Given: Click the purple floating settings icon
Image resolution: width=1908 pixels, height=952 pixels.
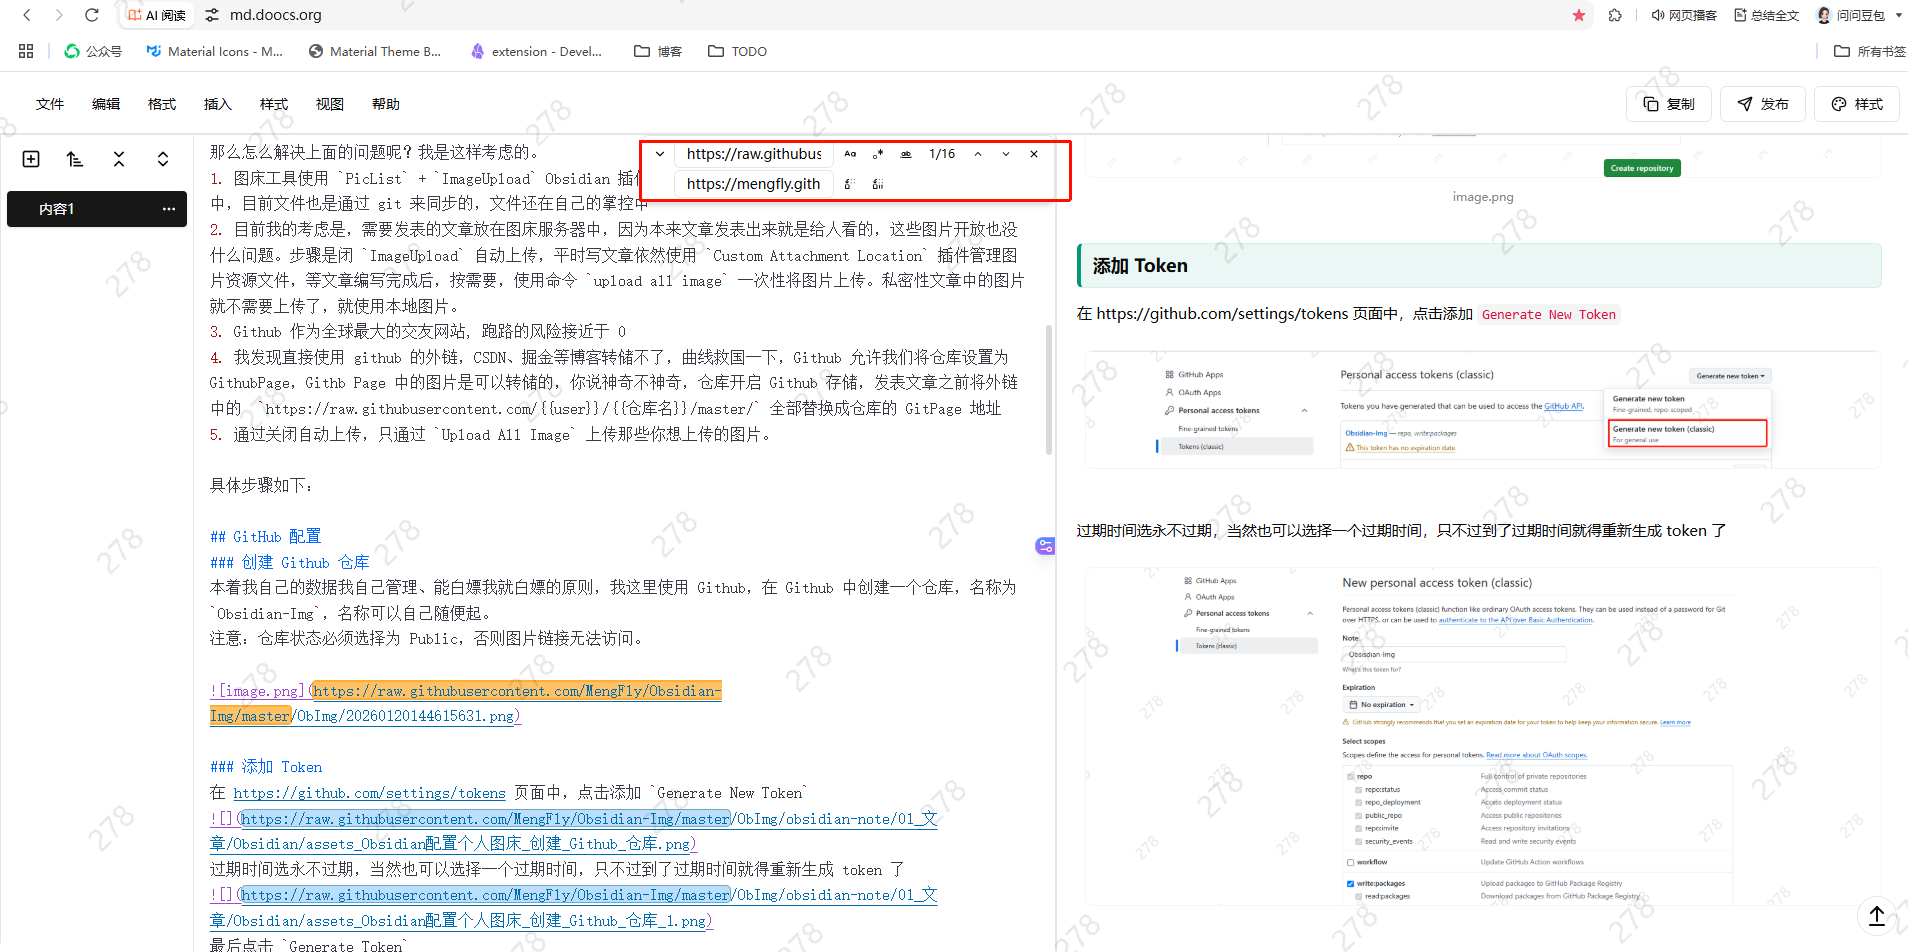Looking at the screenshot, I should pyautogui.click(x=1045, y=546).
